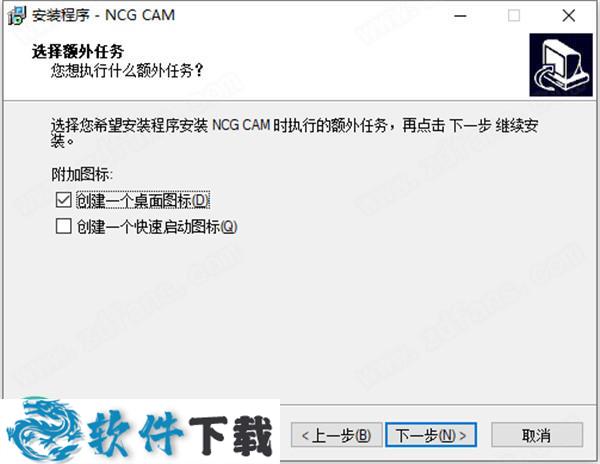Click the greyed-out maximize button
Viewport: 600px width, 464px height.
514,16
